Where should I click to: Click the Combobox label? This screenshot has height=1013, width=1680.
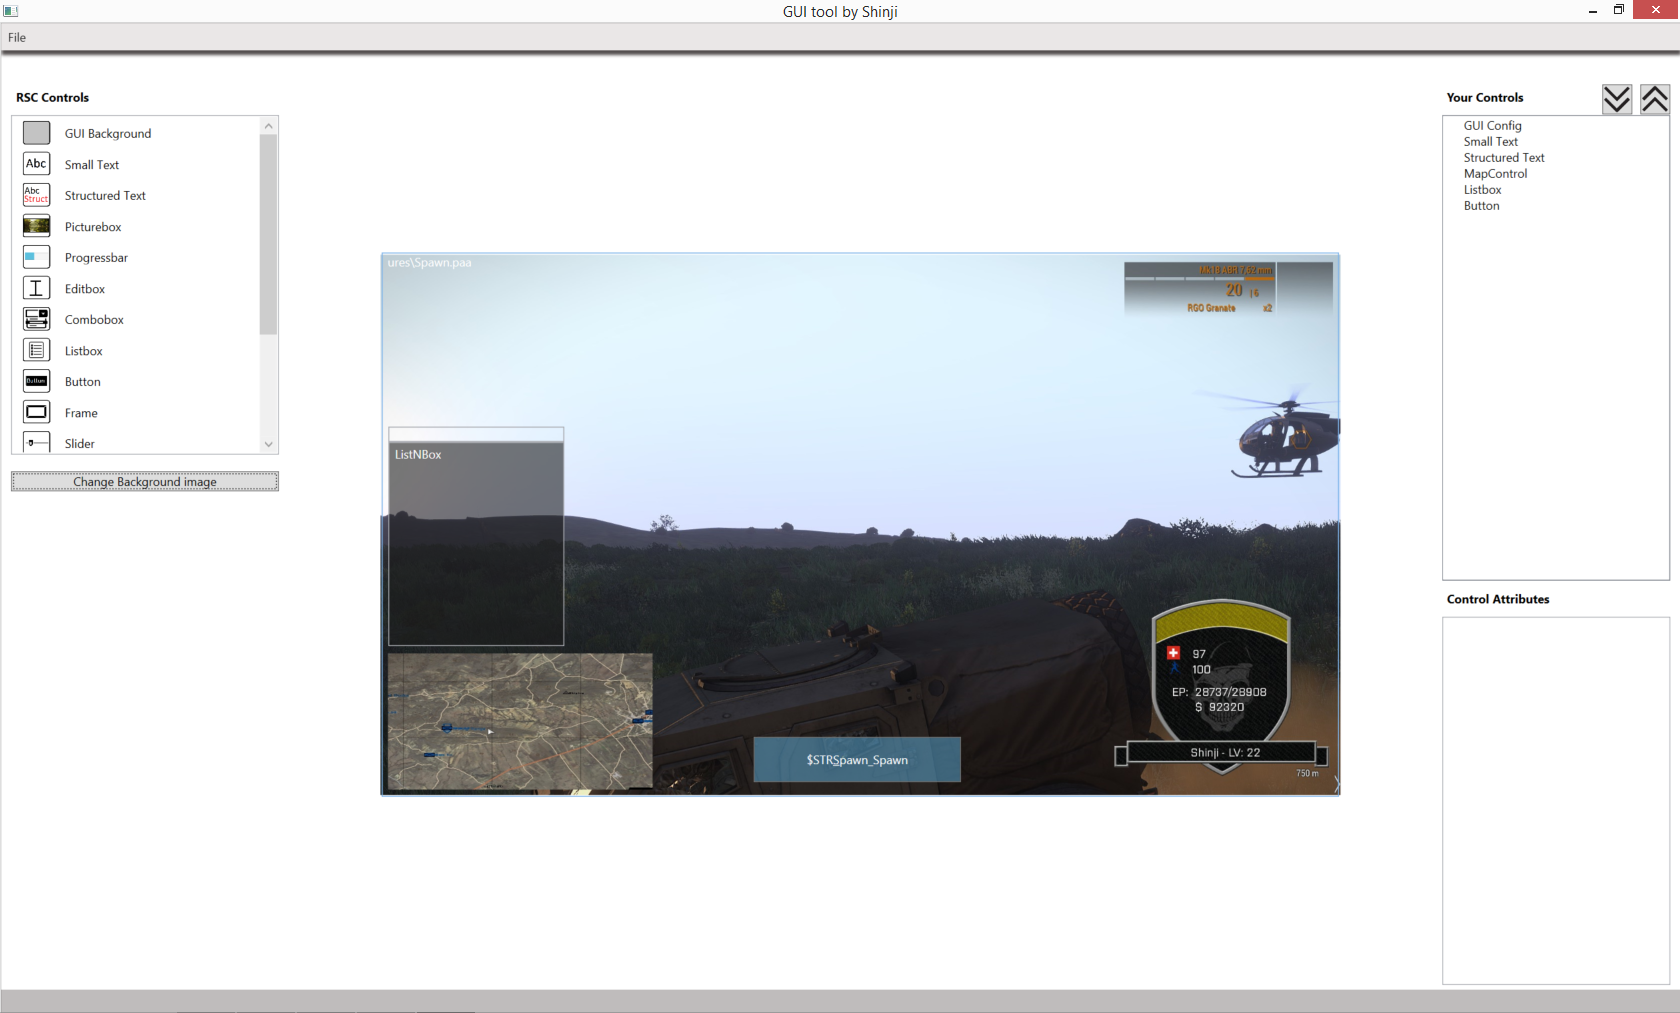(94, 319)
